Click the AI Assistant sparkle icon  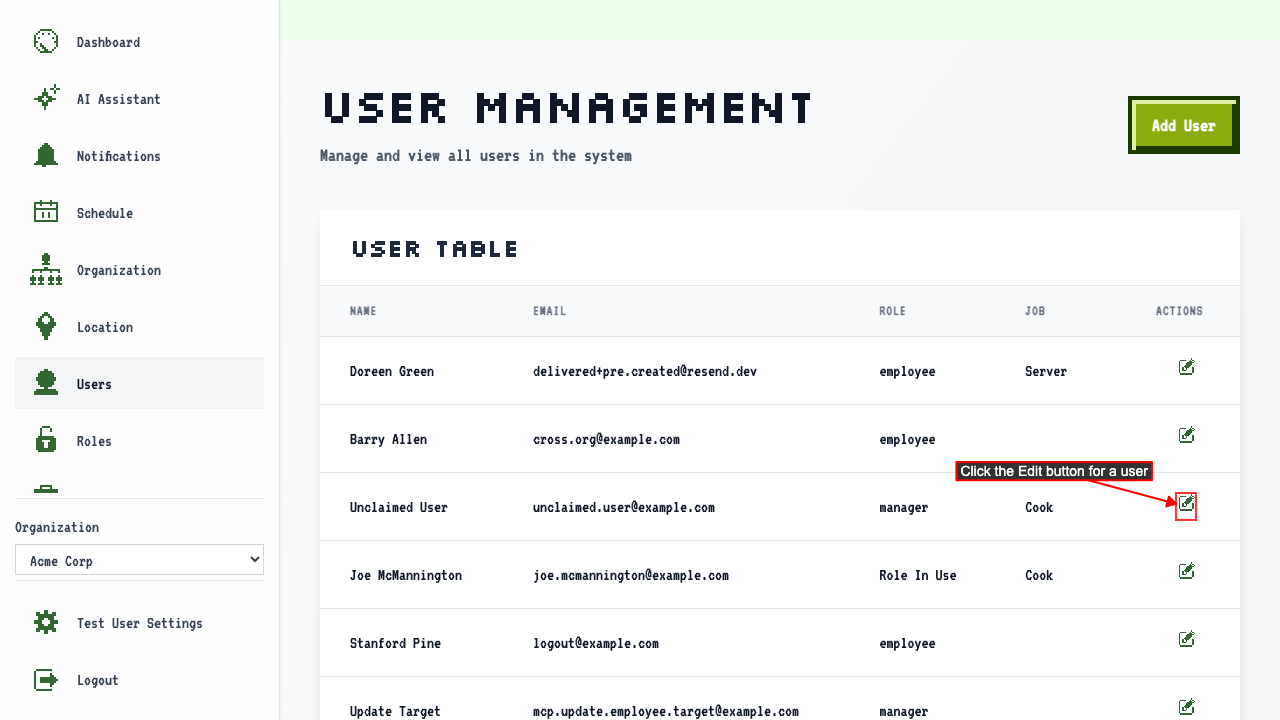pyautogui.click(x=46, y=99)
